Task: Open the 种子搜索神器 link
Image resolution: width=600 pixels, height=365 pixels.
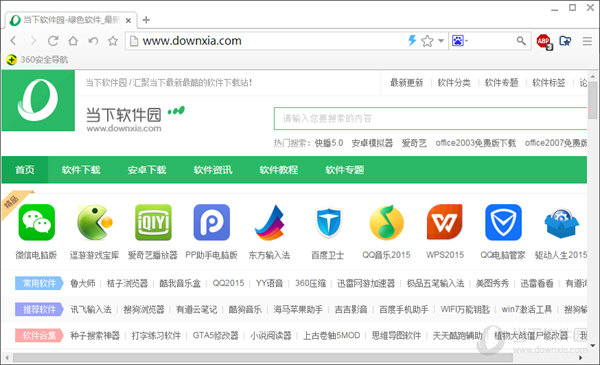Action: pos(95,336)
